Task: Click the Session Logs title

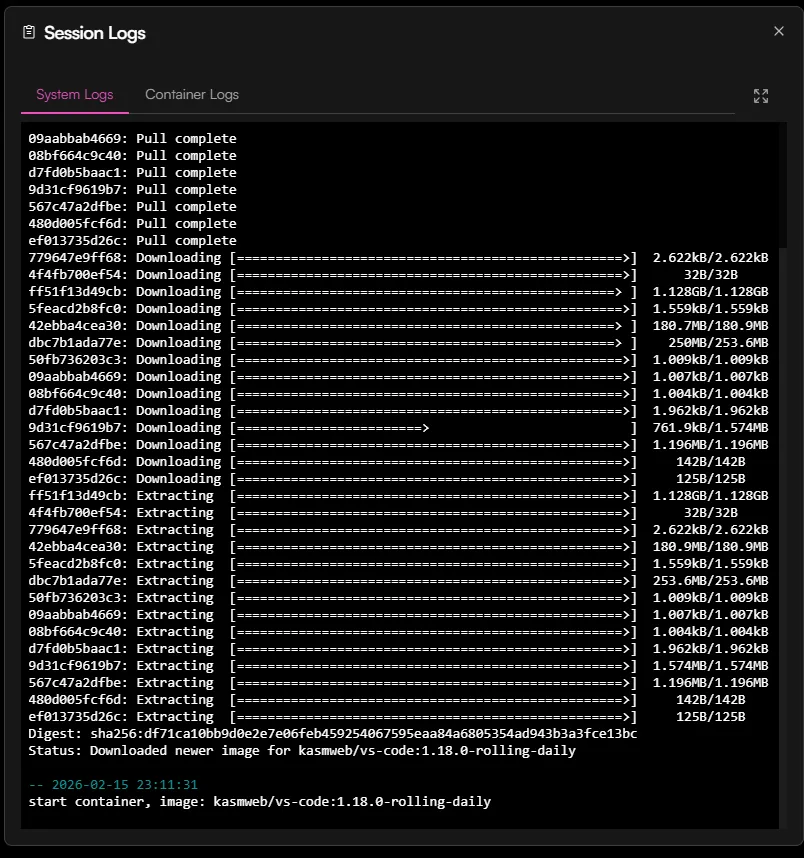Action: (95, 33)
